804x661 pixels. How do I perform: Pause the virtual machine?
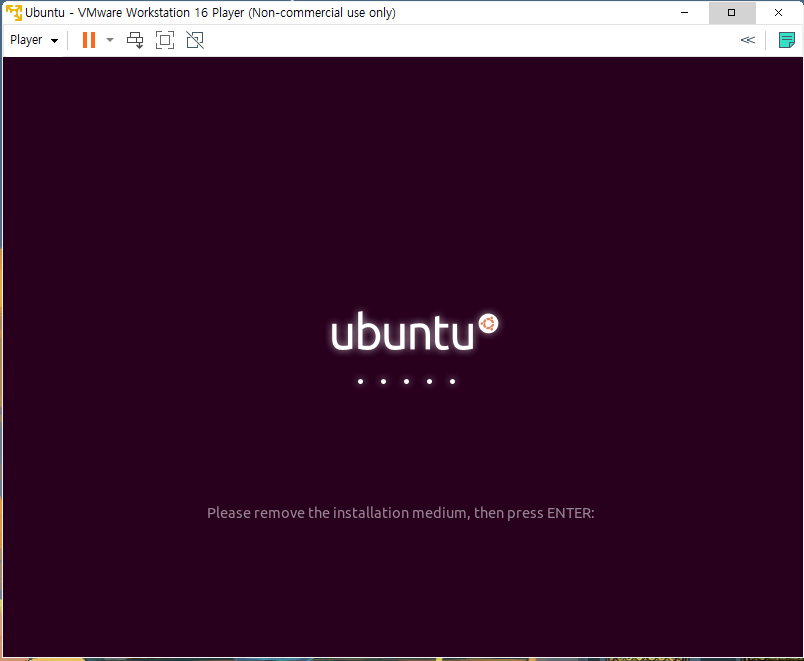89,40
